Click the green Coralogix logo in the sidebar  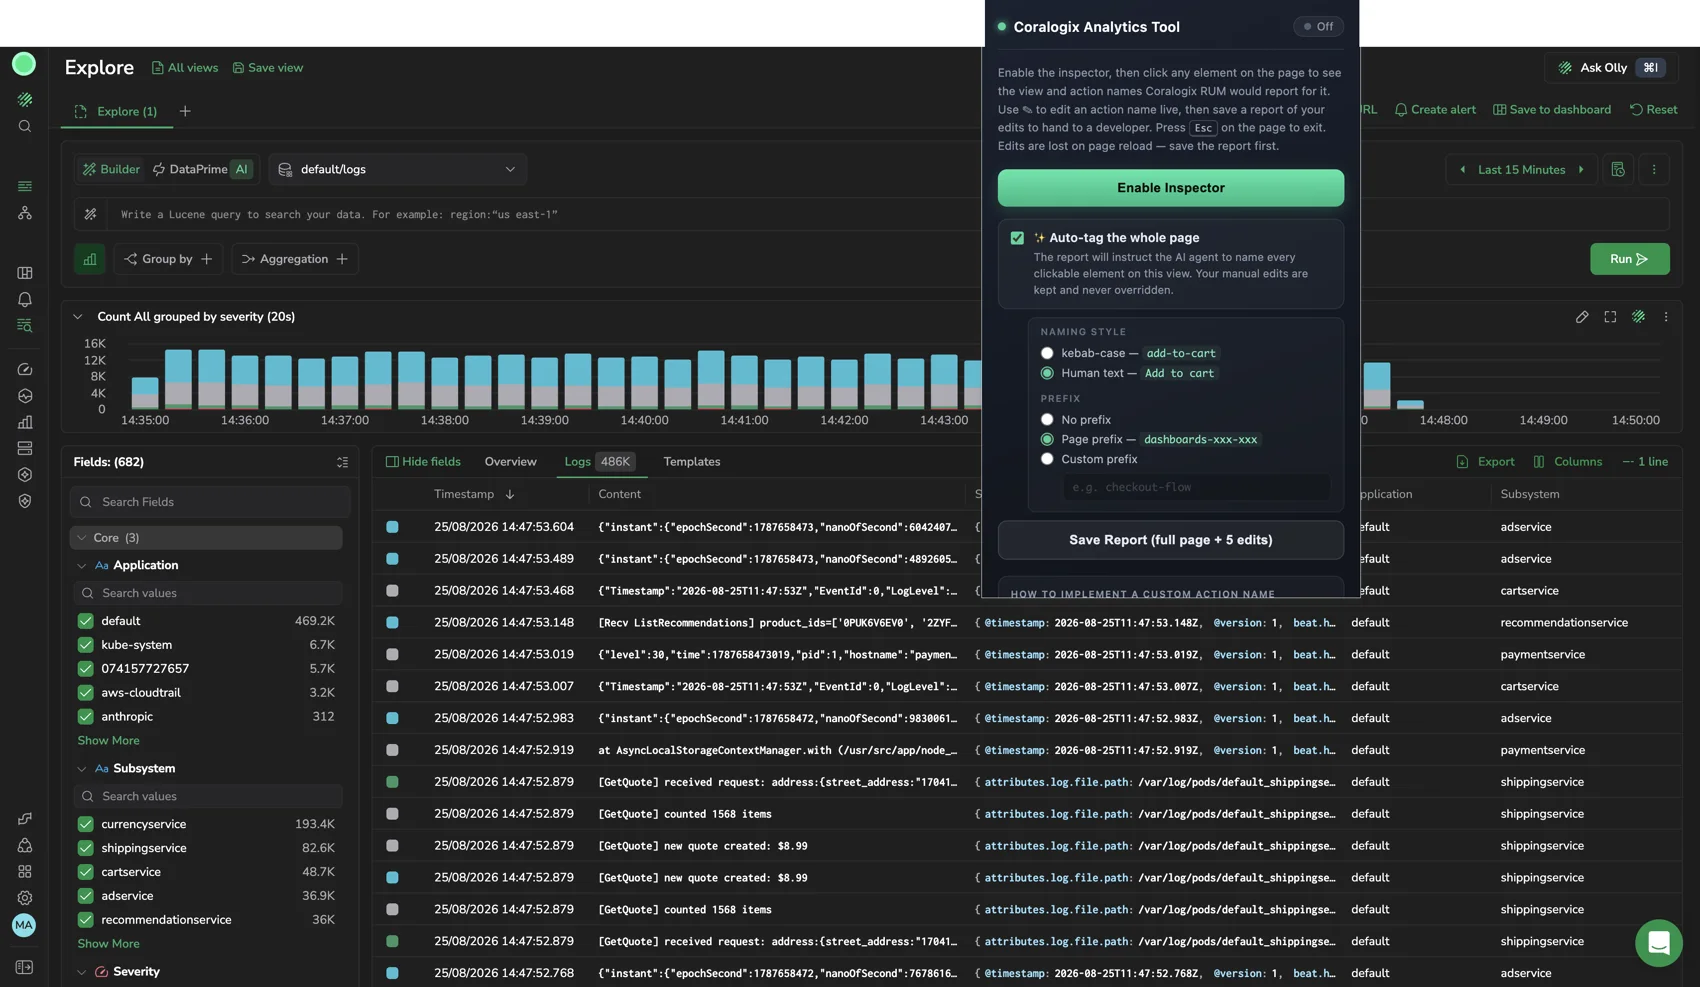coord(24,64)
